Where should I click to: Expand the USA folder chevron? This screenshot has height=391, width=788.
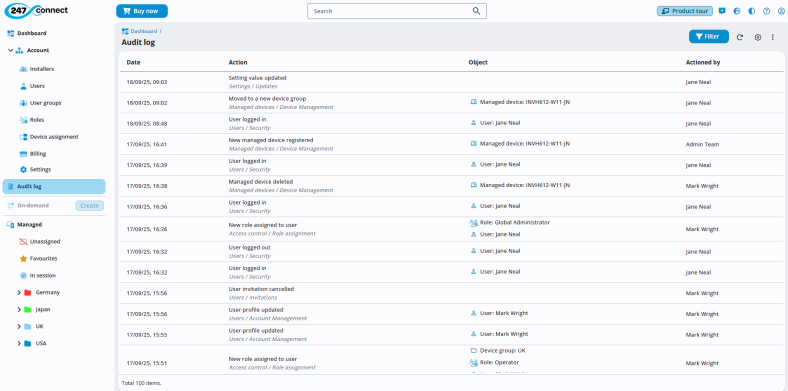click(x=19, y=344)
